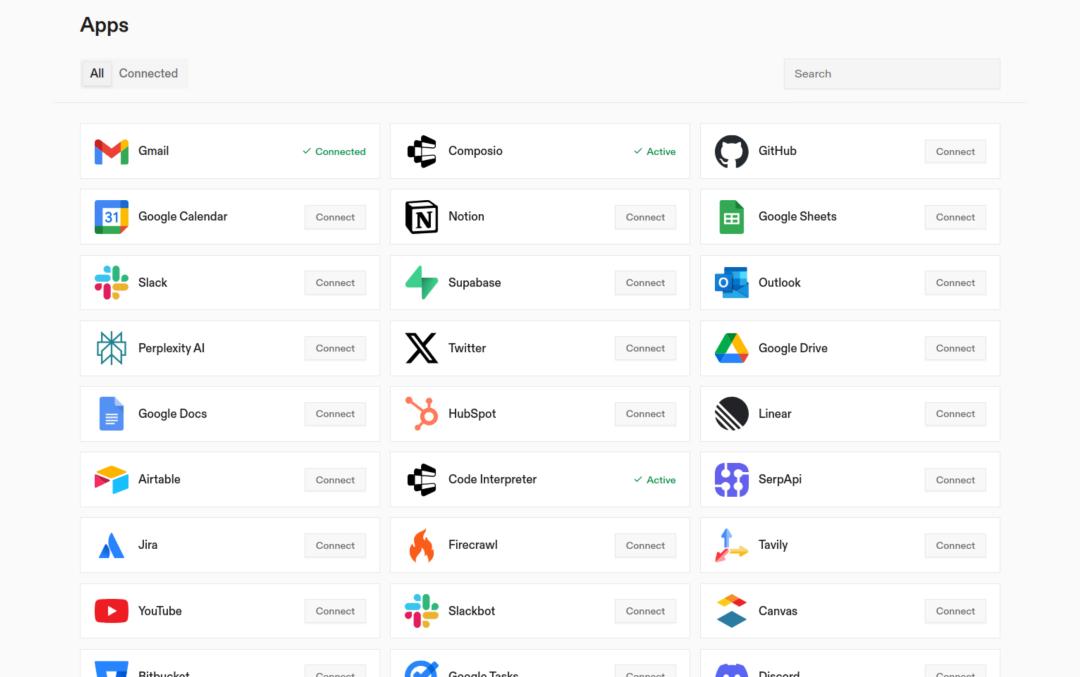Screen dimensions: 1080x677
Task: Click the HubSpot sprocket icon
Action: click(x=421, y=414)
